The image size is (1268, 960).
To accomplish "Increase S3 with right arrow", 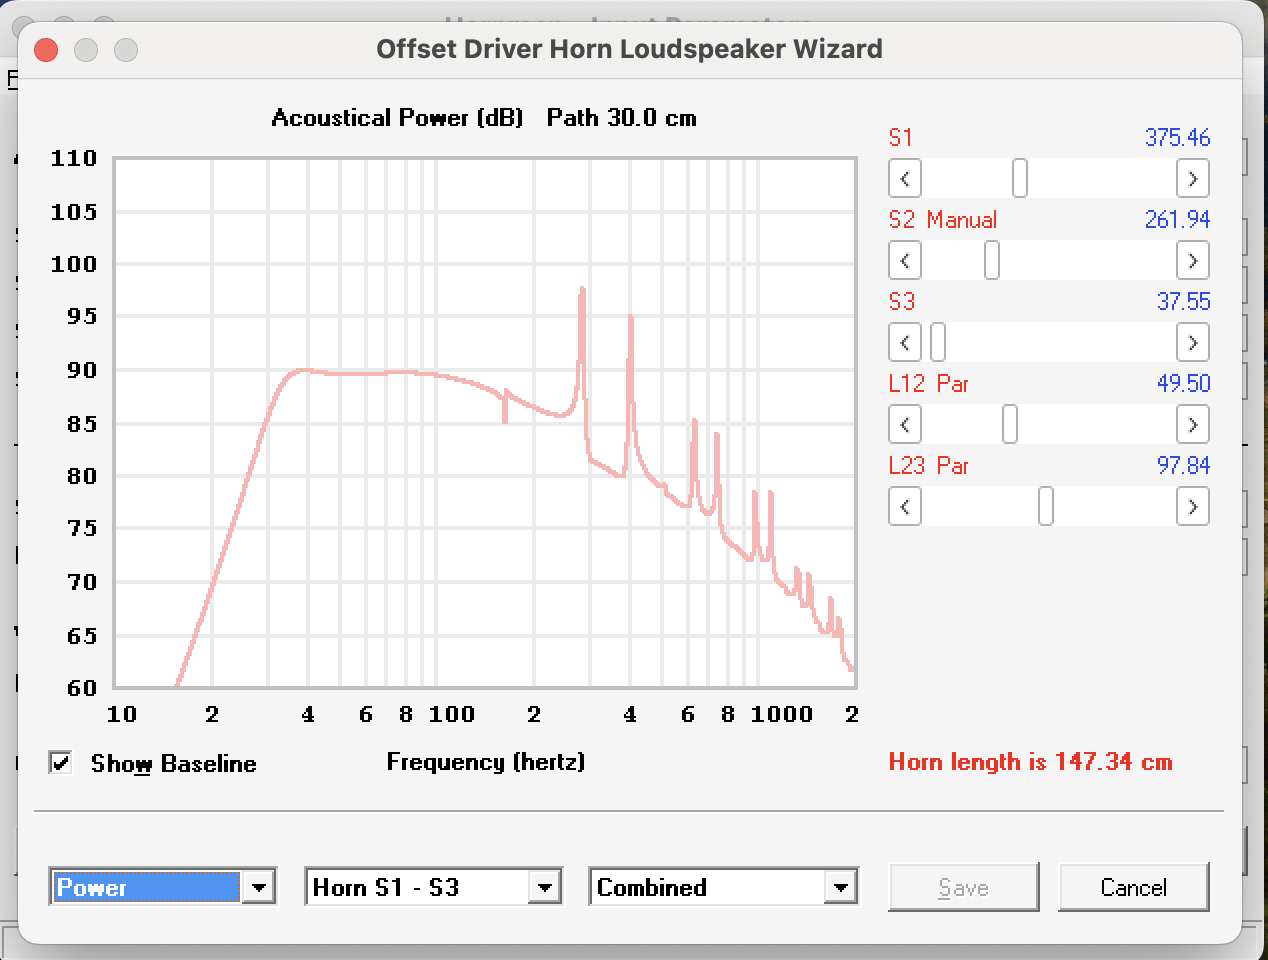I will (x=1193, y=343).
